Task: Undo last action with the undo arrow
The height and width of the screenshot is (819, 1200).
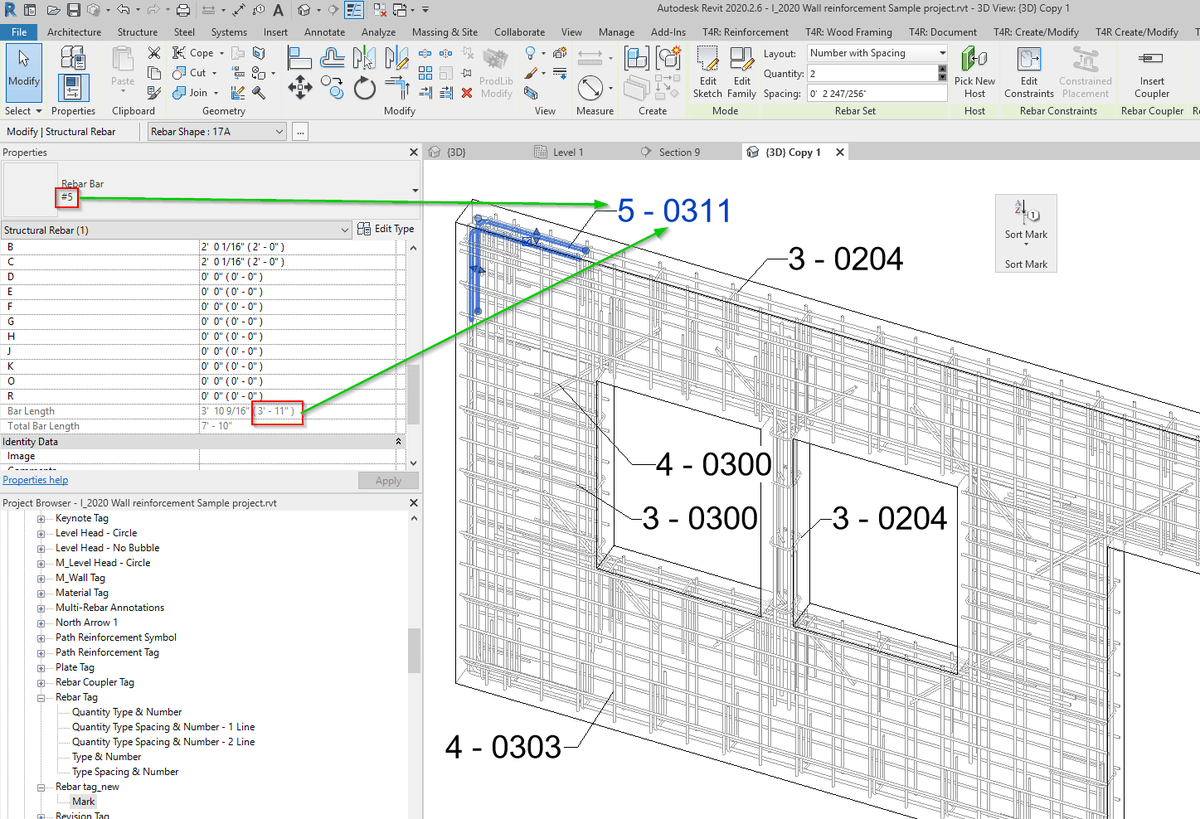Action: pos(122,10)
